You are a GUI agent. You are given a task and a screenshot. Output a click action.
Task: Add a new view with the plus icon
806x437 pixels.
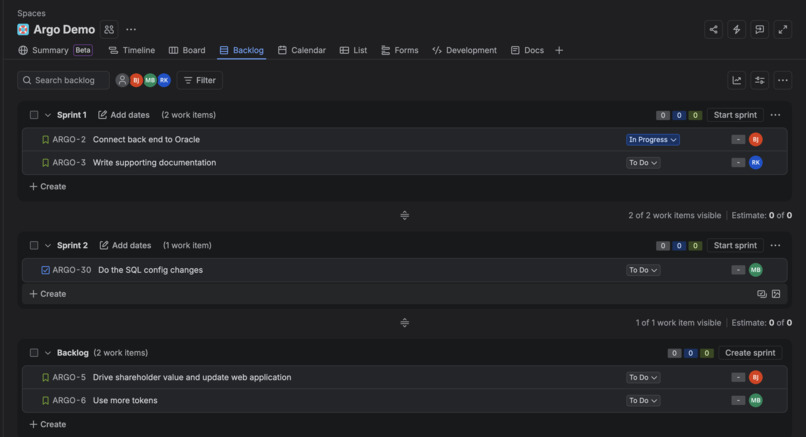tap(559, 50)
